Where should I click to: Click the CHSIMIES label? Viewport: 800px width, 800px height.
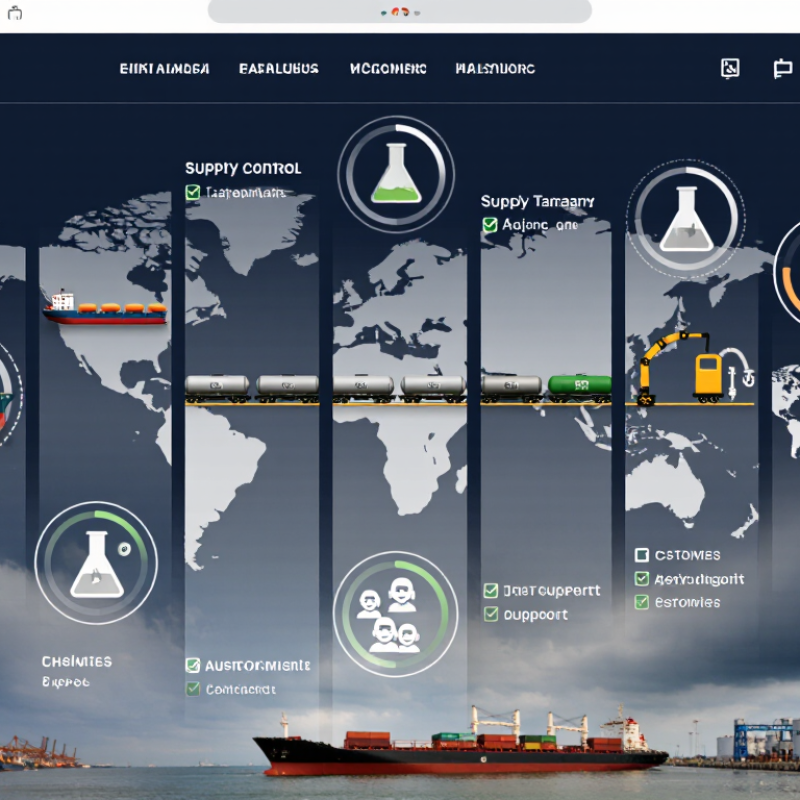[77, 662]
